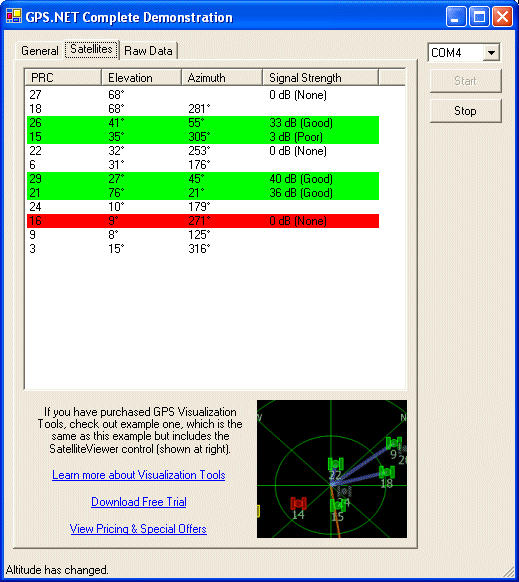This screenshot has width=519, height=582.
Task: Open Learn more about Visualization Tools link
Action: click(x=138, y=475)
